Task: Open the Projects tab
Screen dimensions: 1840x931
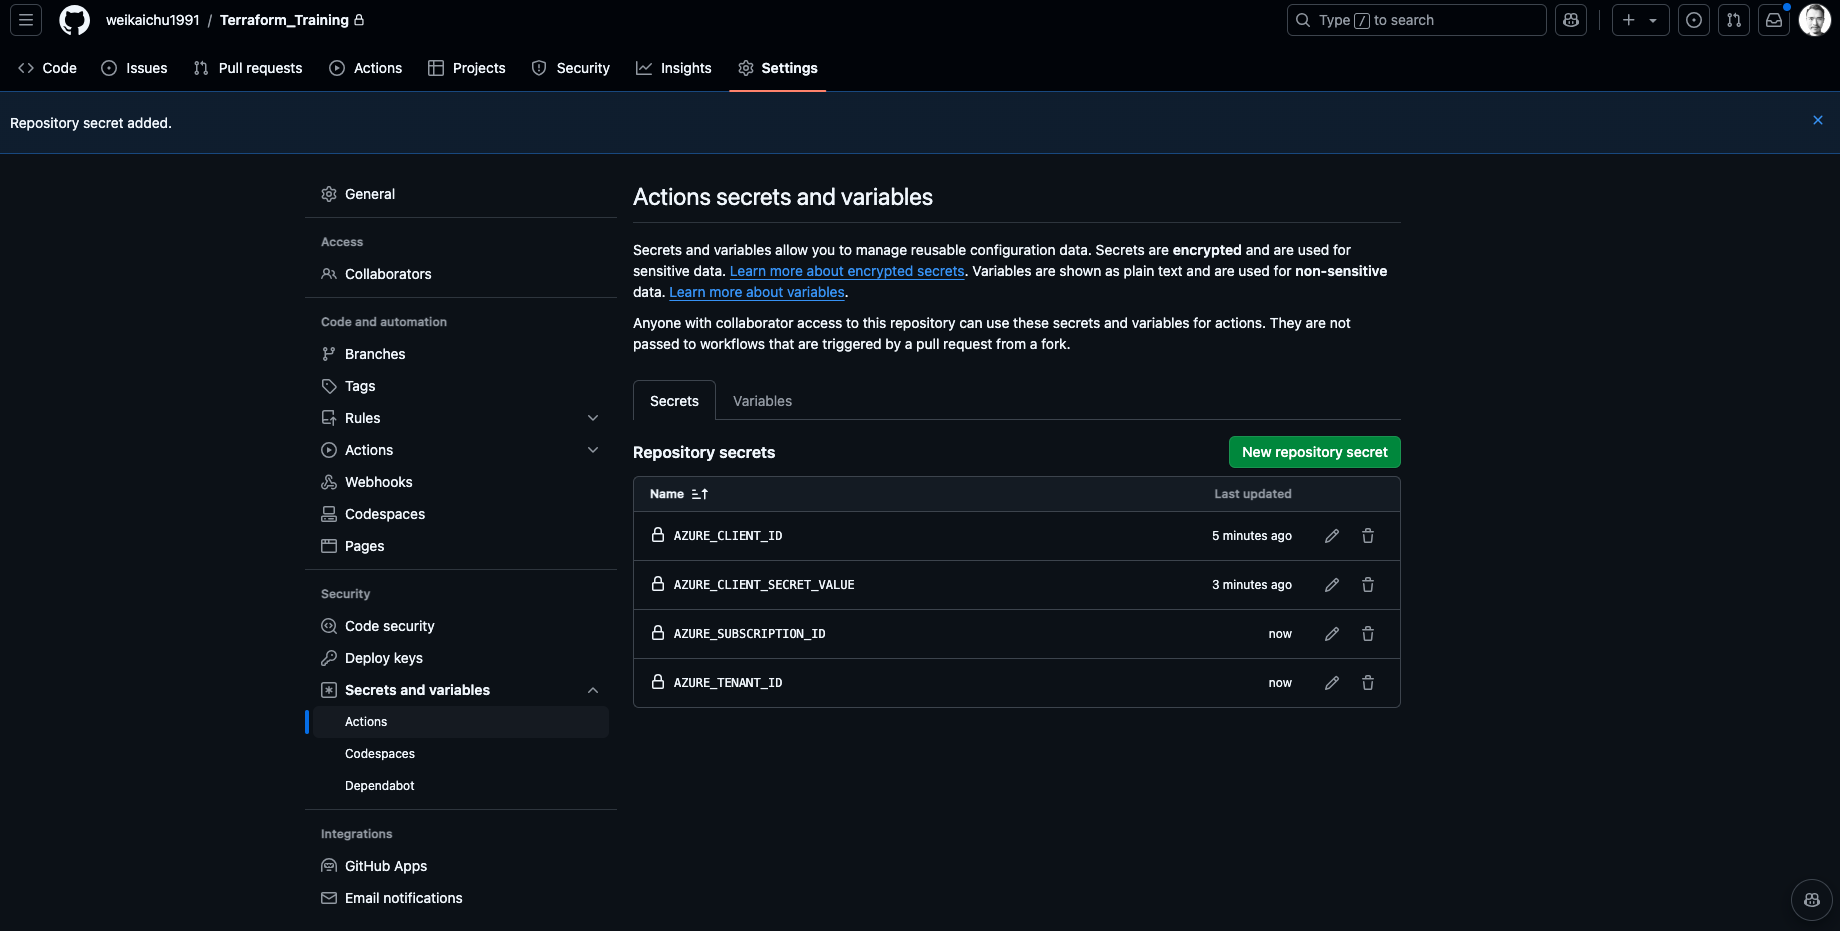Action: [x=467, y=68]
